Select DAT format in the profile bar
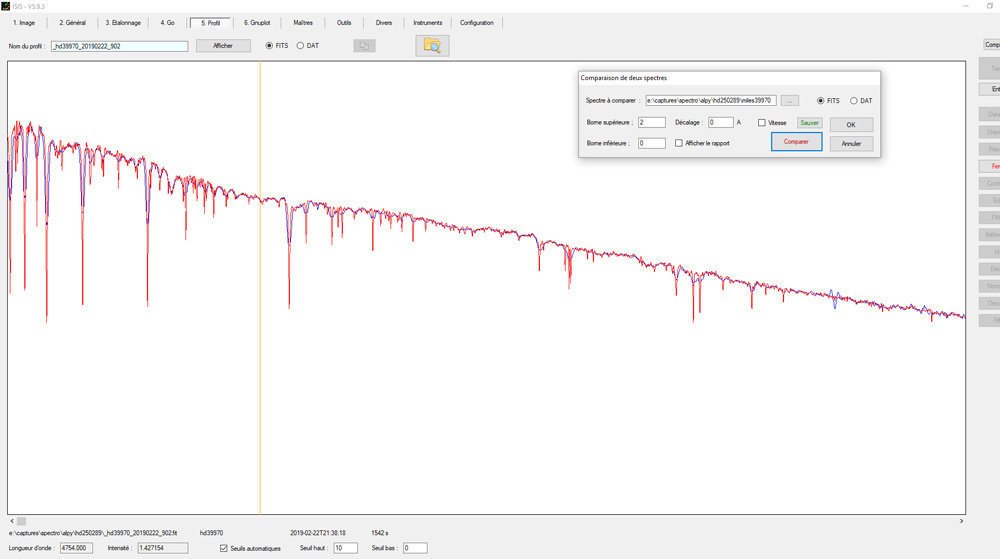 tap(300, 46)
